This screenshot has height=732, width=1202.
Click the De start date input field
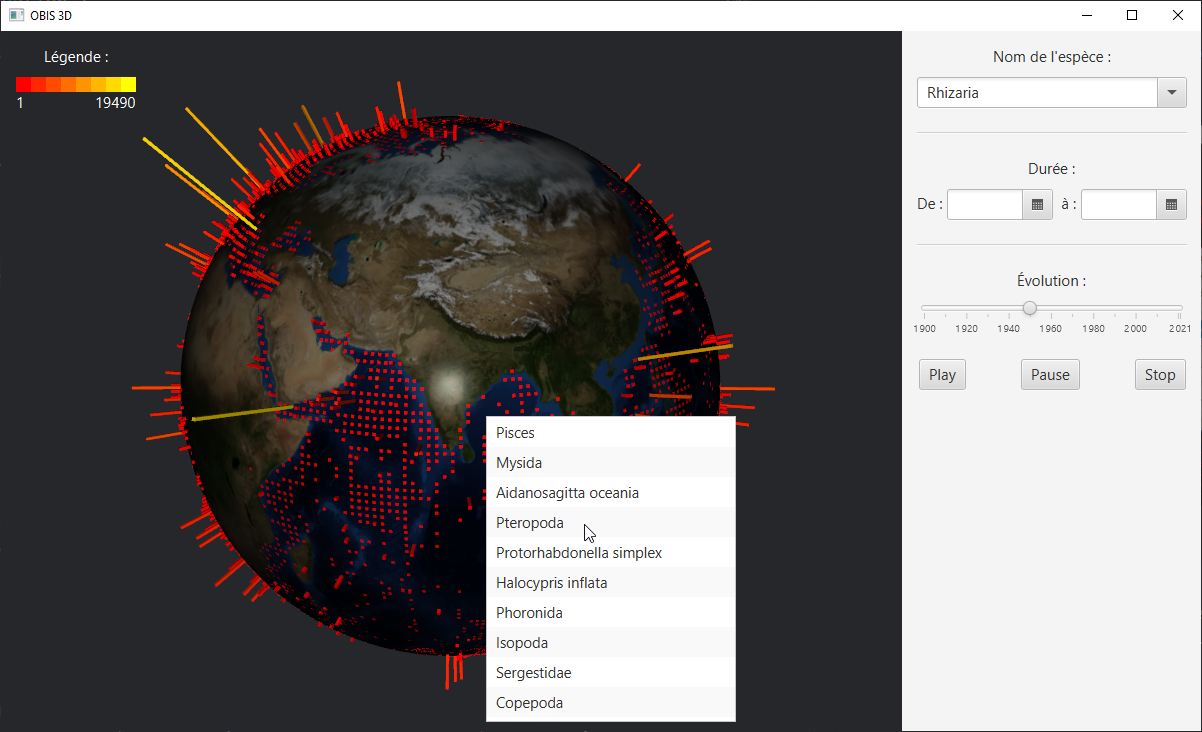(x=985, y=204)
